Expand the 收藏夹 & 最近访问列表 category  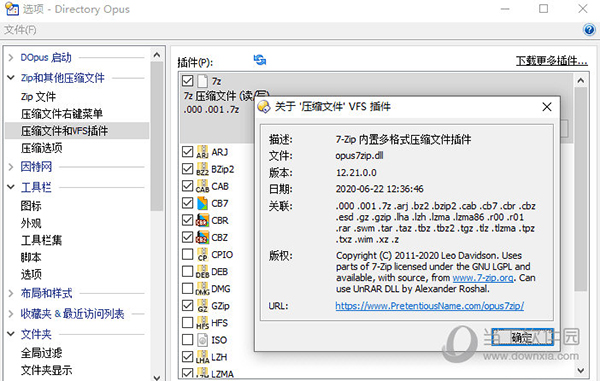point(11,314)
